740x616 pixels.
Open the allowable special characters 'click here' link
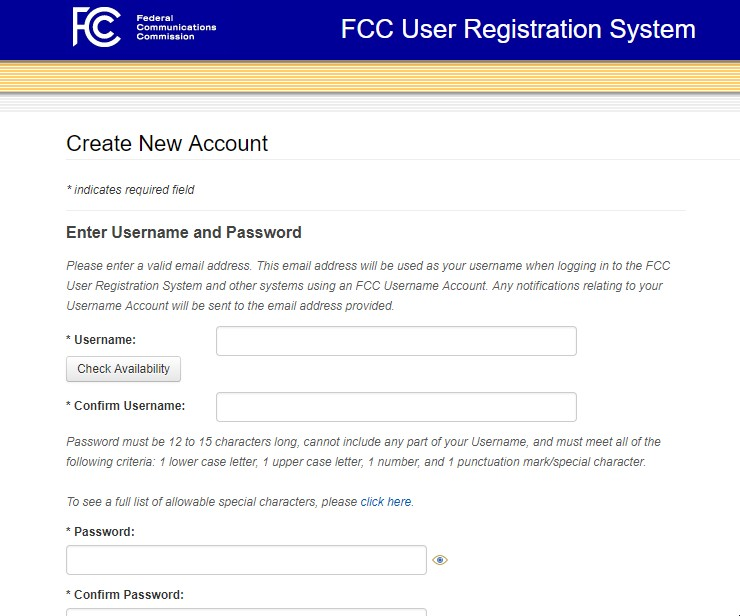pyautogui.click(x=386, y=502)
